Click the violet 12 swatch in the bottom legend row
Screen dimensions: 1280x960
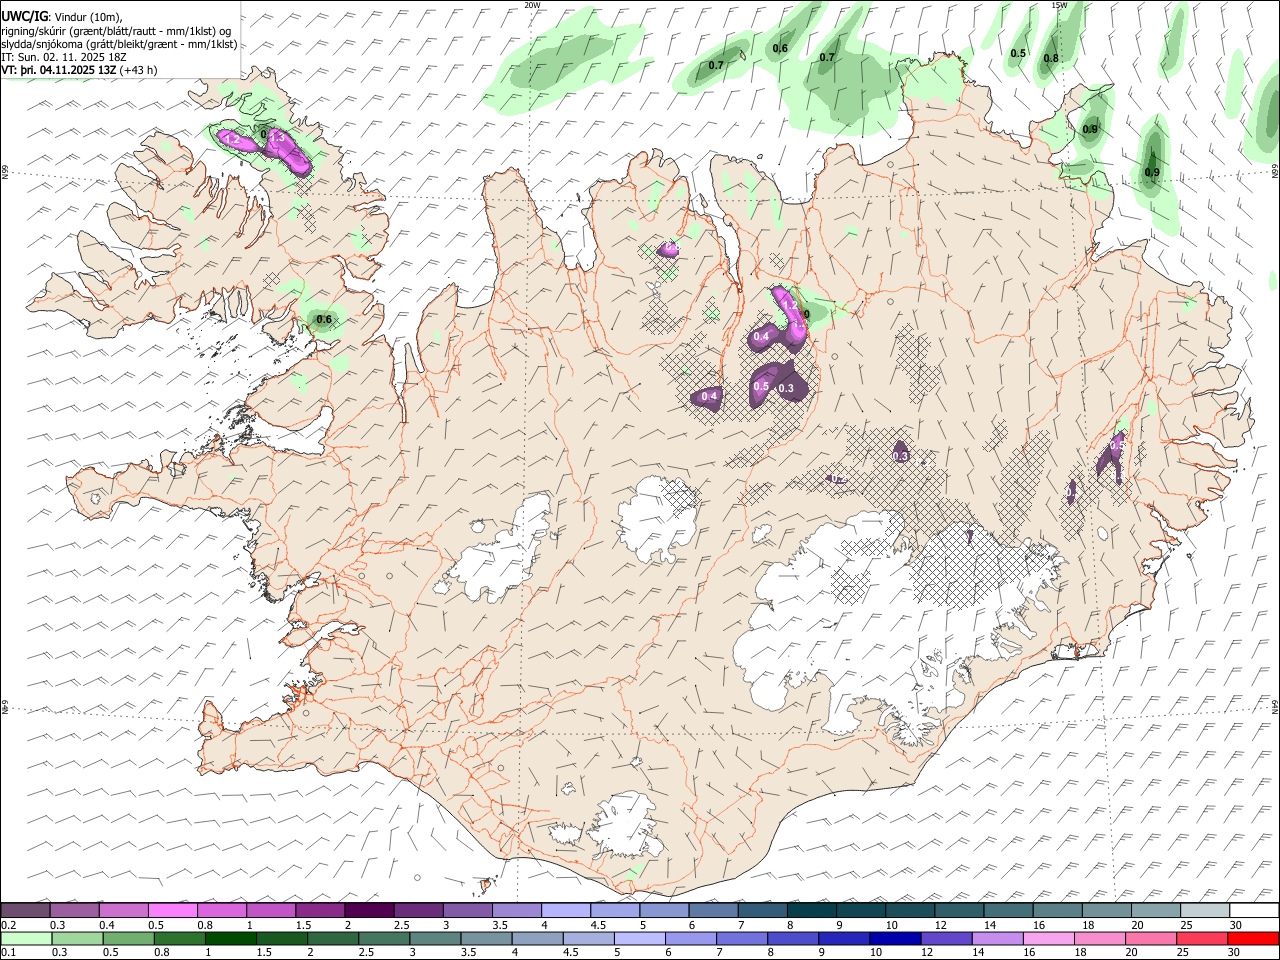coord(946,938)
